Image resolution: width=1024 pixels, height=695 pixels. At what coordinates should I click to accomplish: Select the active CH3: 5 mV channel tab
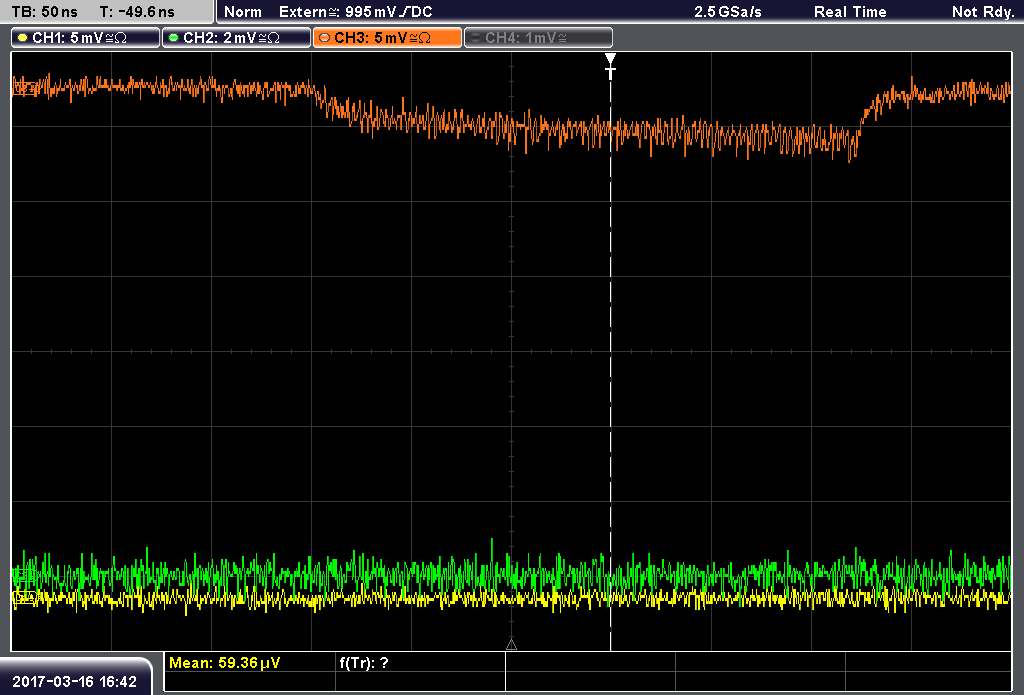point(387,38)
